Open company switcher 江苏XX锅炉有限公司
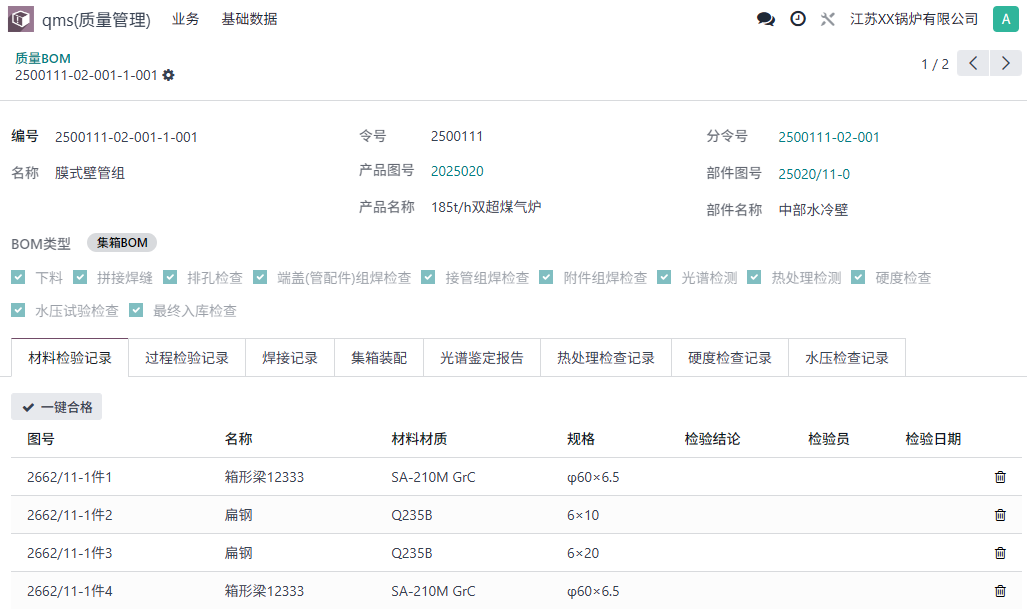1027x609 pixels. (x=914, y=19)
